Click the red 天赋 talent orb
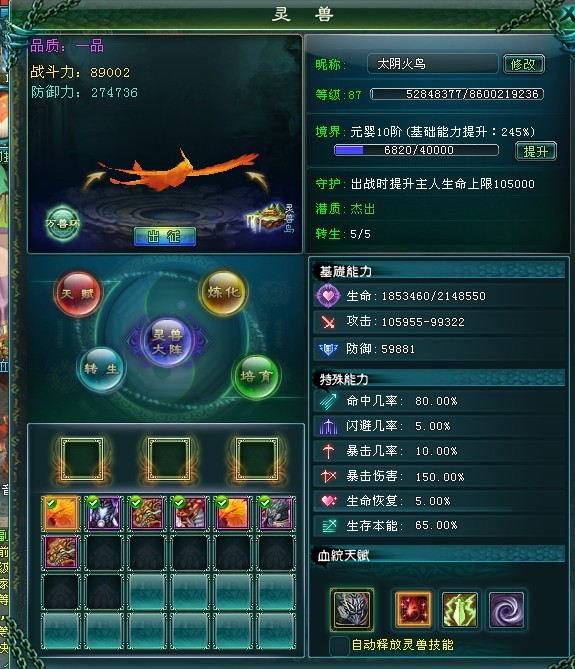Screen dimensions: 575x669 (78, 294)
